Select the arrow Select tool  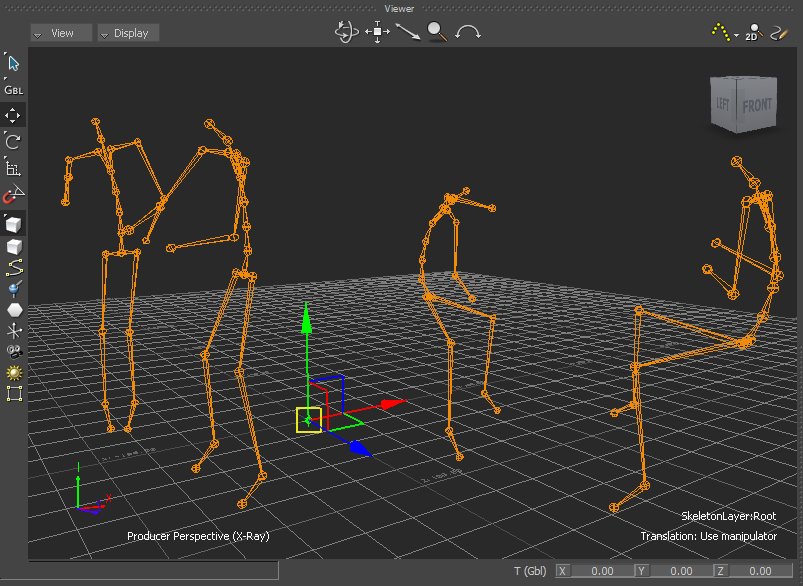coord(14,63)
